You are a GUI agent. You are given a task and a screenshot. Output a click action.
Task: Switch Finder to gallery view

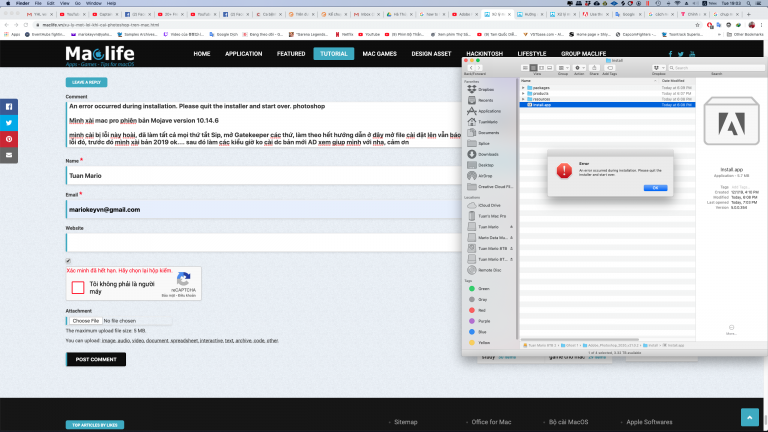tap(550, 68)
